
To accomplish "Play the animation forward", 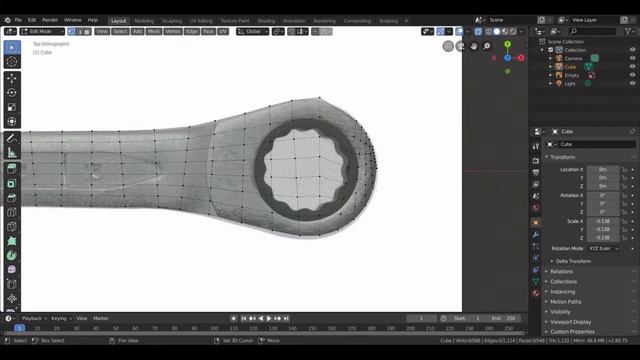I will 269,318.
